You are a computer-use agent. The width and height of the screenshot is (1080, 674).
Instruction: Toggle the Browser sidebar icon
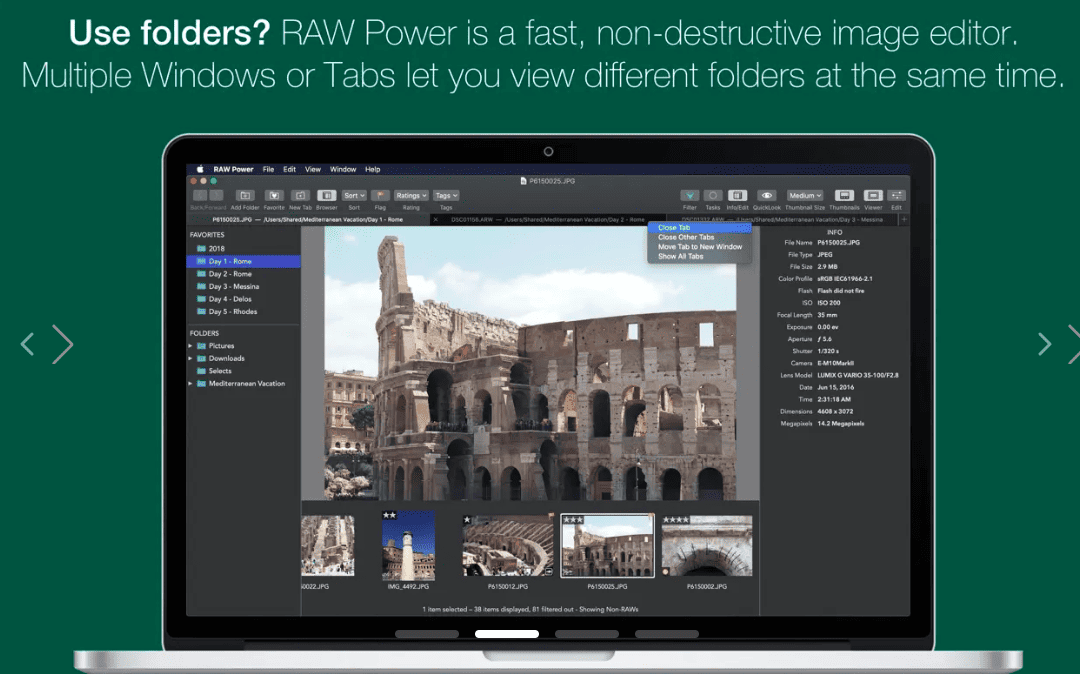coord(326,196)
